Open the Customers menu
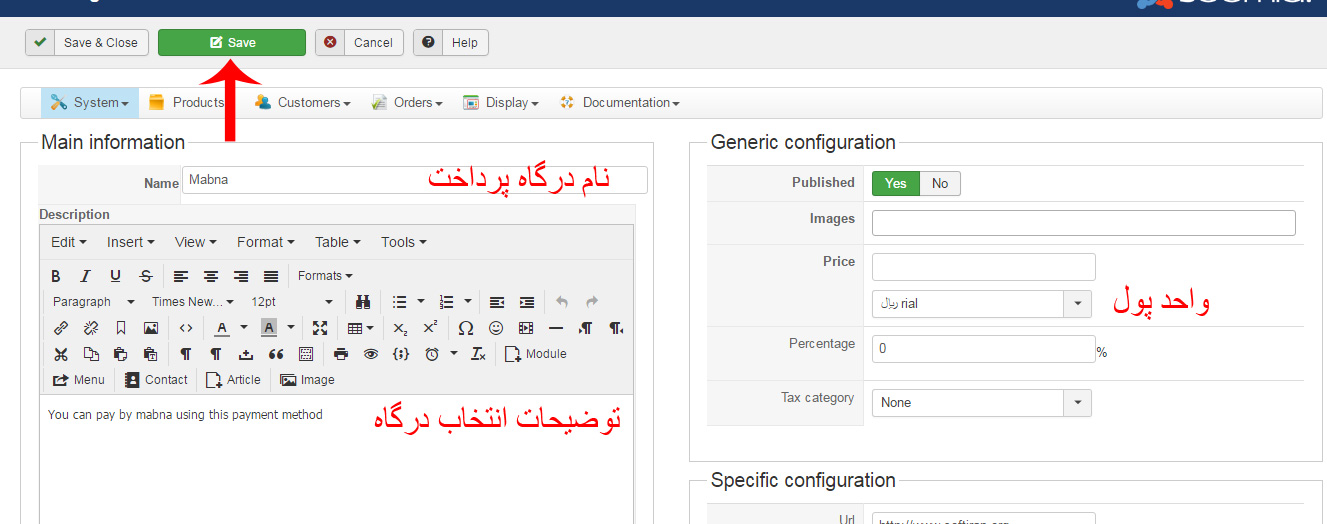The image size is (1327, 524). 303,103
